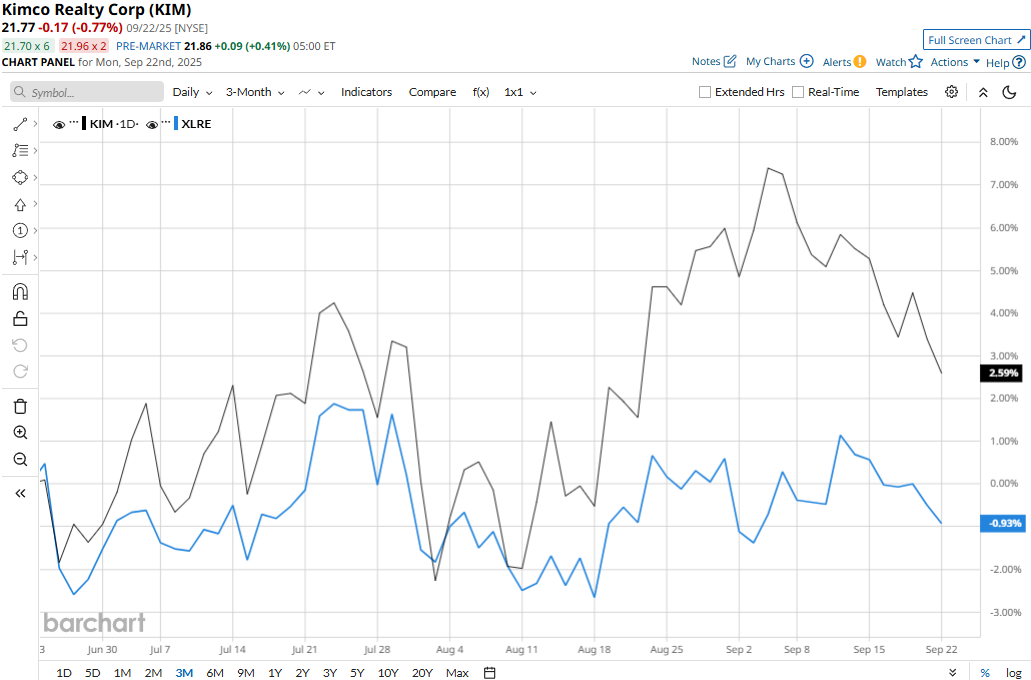Enable Real-Time checkbox
Viewport: 1031px width, 680px height.
point(798,92)
